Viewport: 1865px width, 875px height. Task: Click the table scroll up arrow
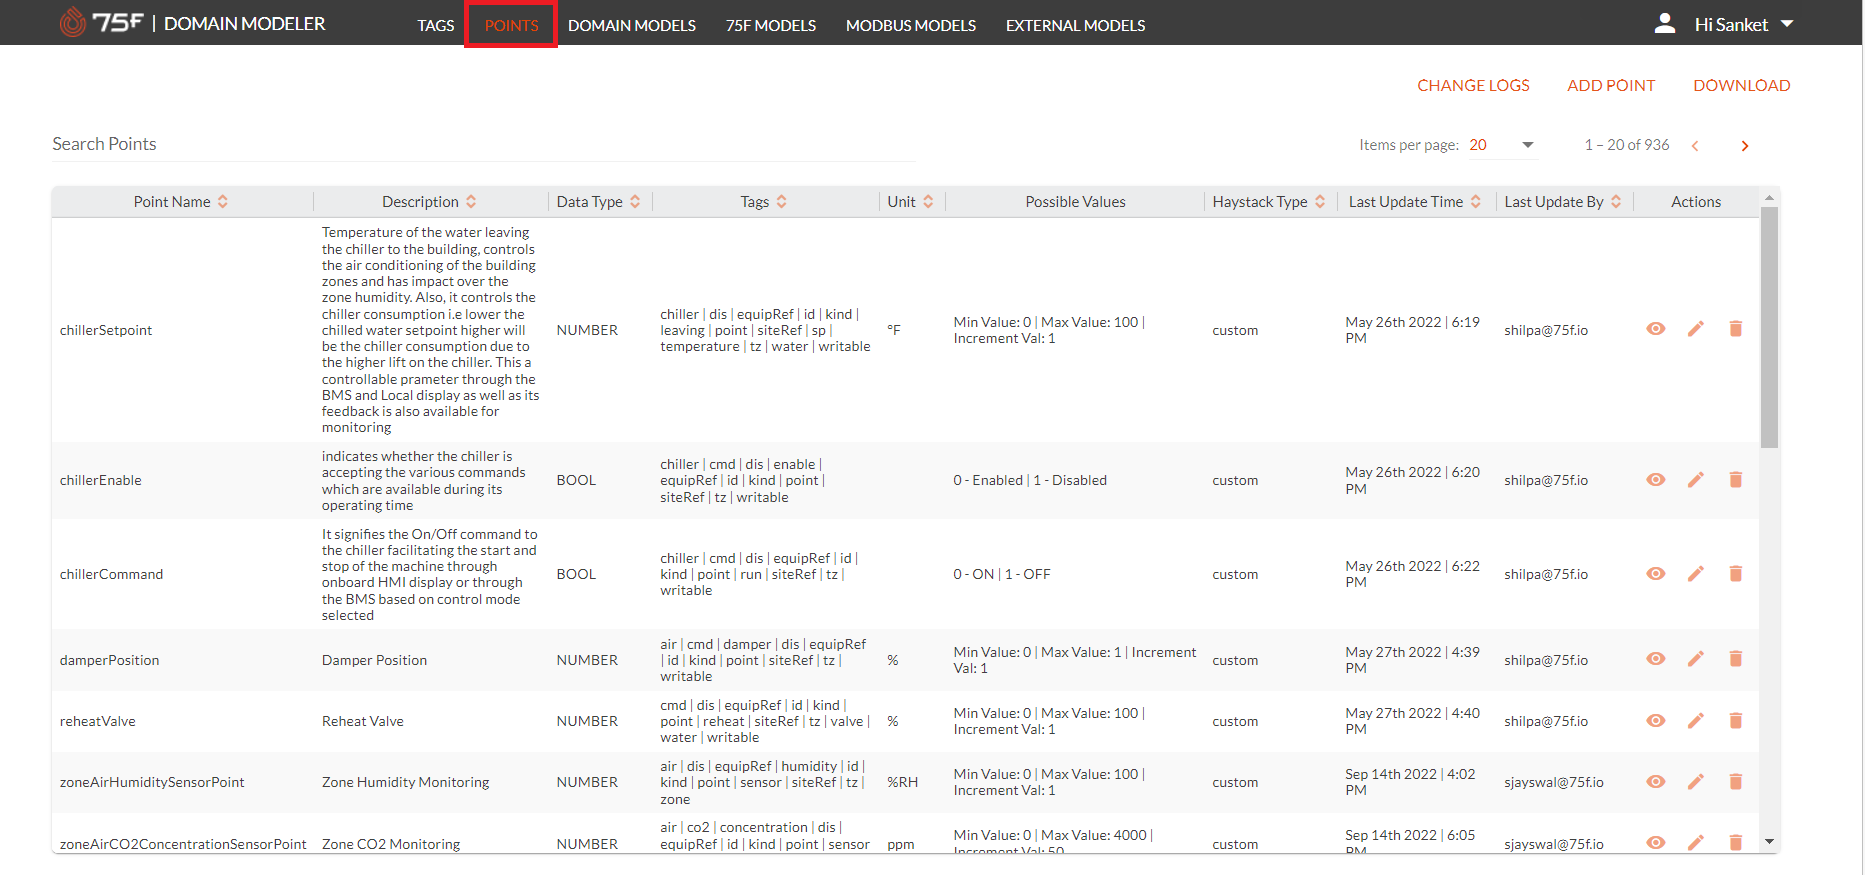coord(1769,198)
